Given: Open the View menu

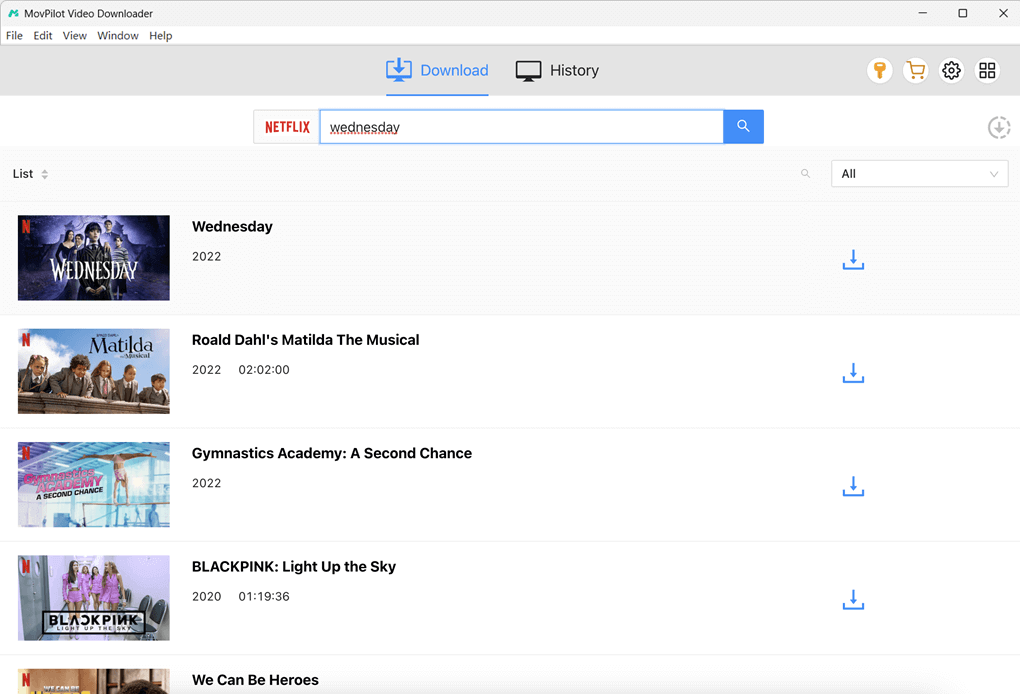Looking at the screenshot, I should 74,35.
